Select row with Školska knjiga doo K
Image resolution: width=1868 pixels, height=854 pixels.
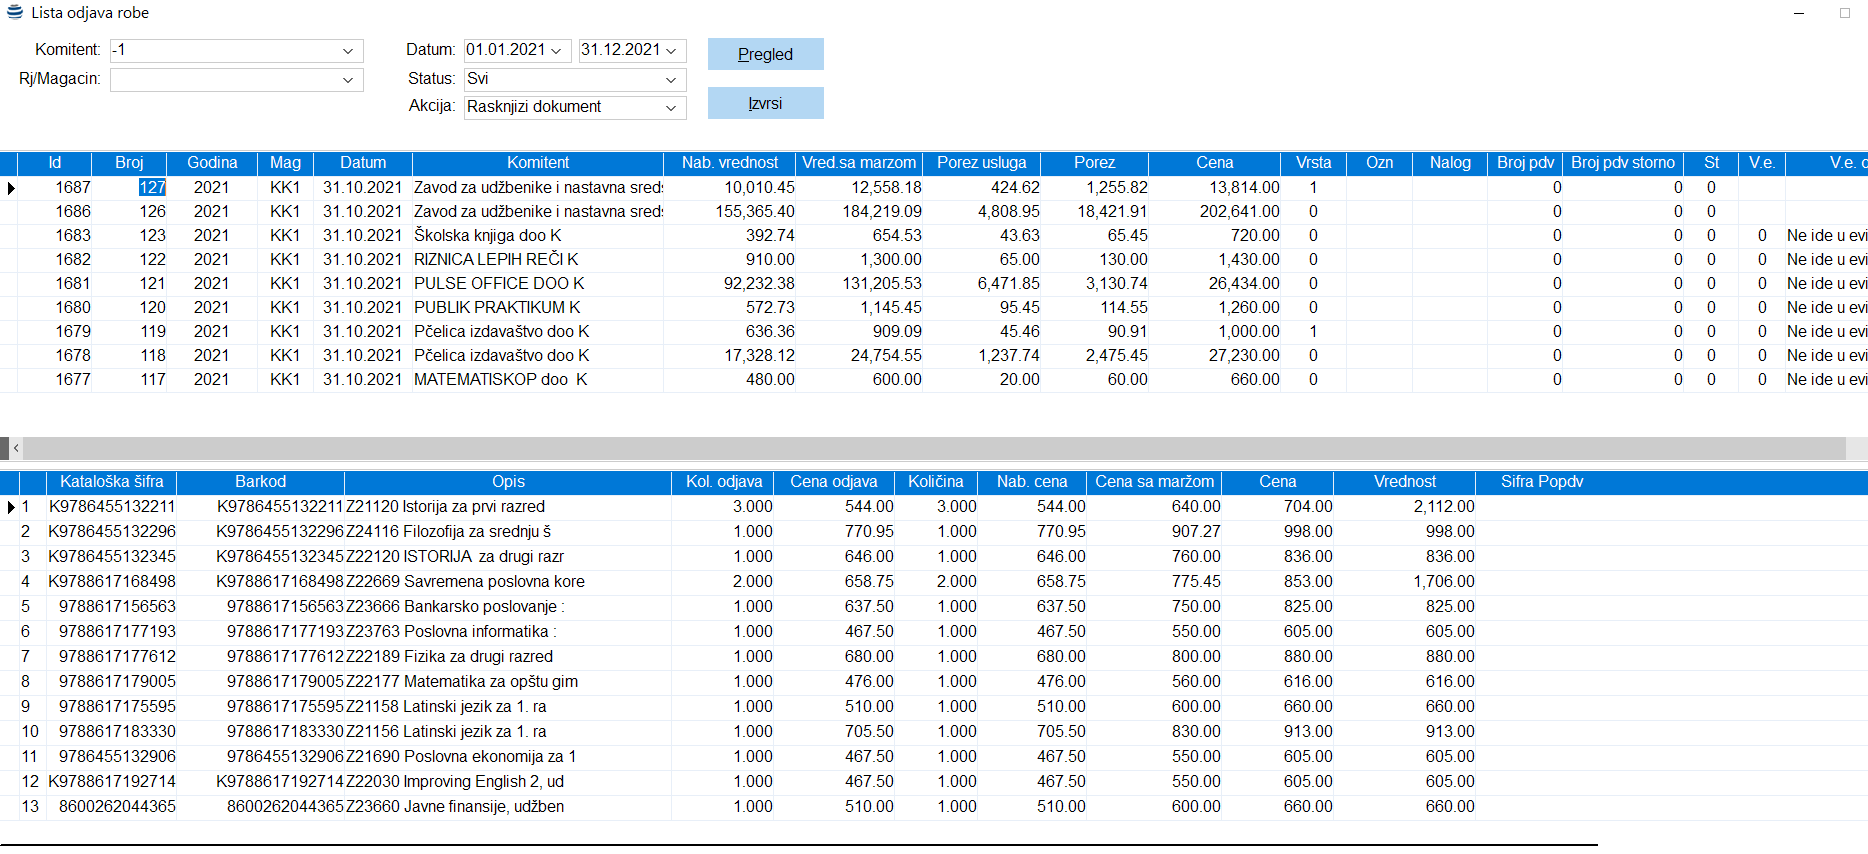(487, 236)
